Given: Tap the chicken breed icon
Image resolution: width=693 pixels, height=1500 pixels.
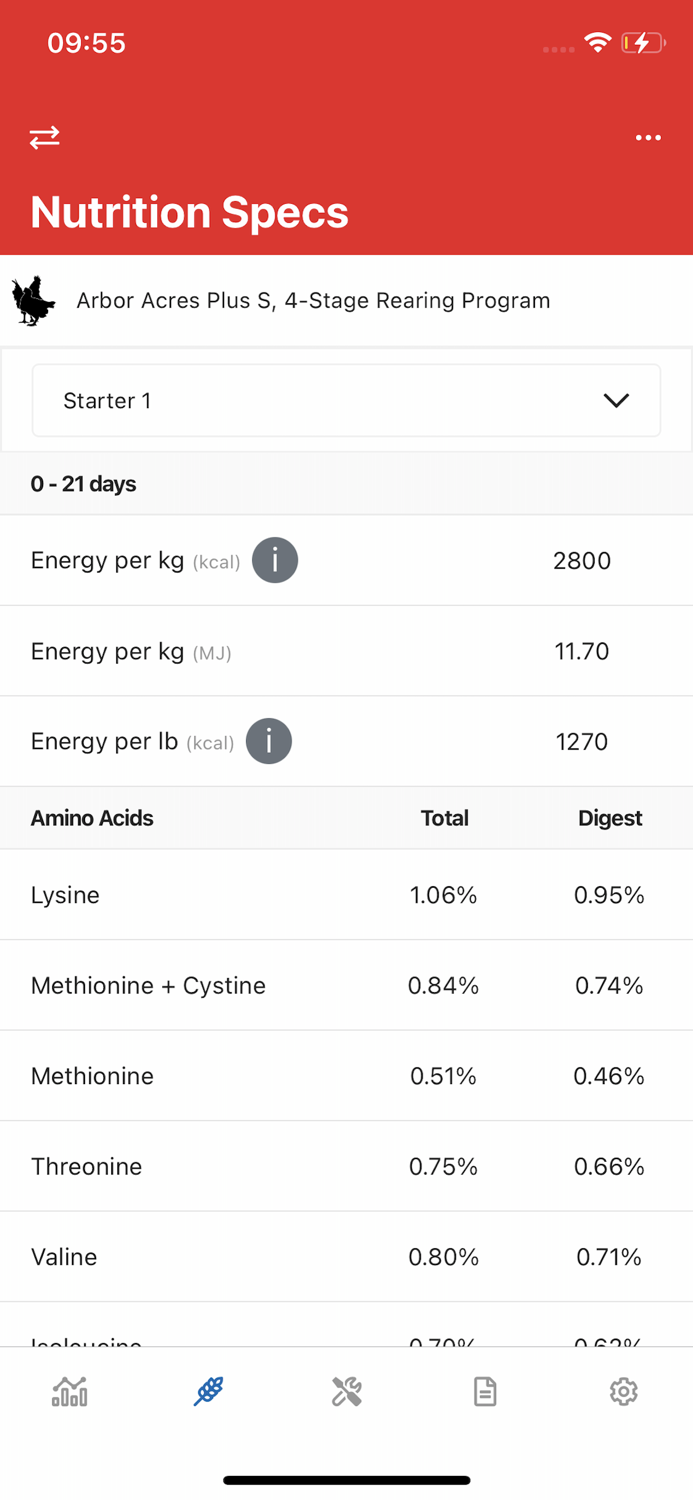Looking at the screenshot, I should click(33, 301).
